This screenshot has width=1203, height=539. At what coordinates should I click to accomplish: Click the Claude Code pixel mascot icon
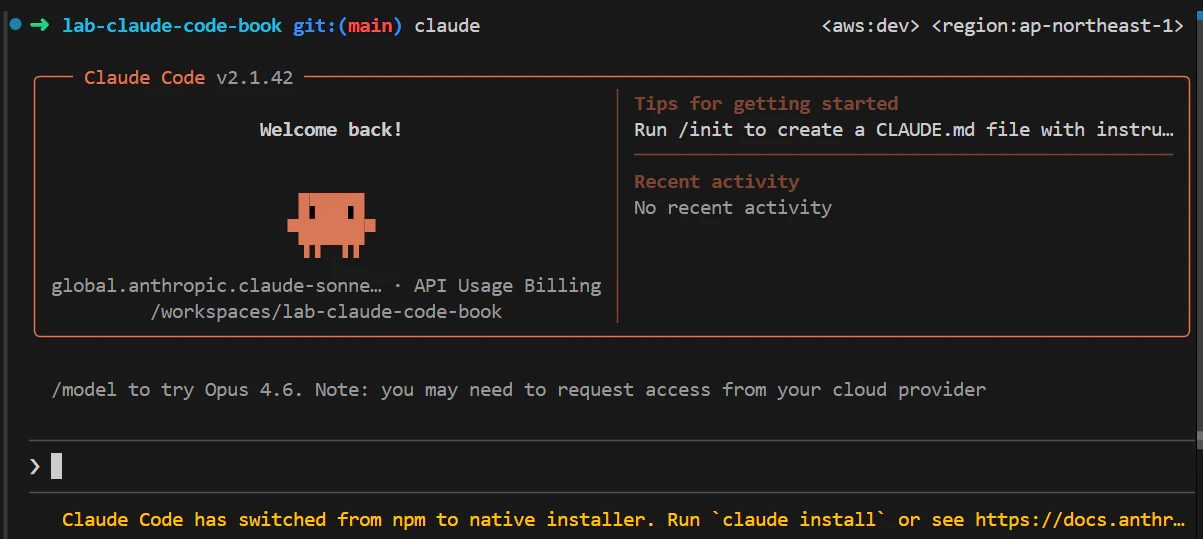pos(331,226)
